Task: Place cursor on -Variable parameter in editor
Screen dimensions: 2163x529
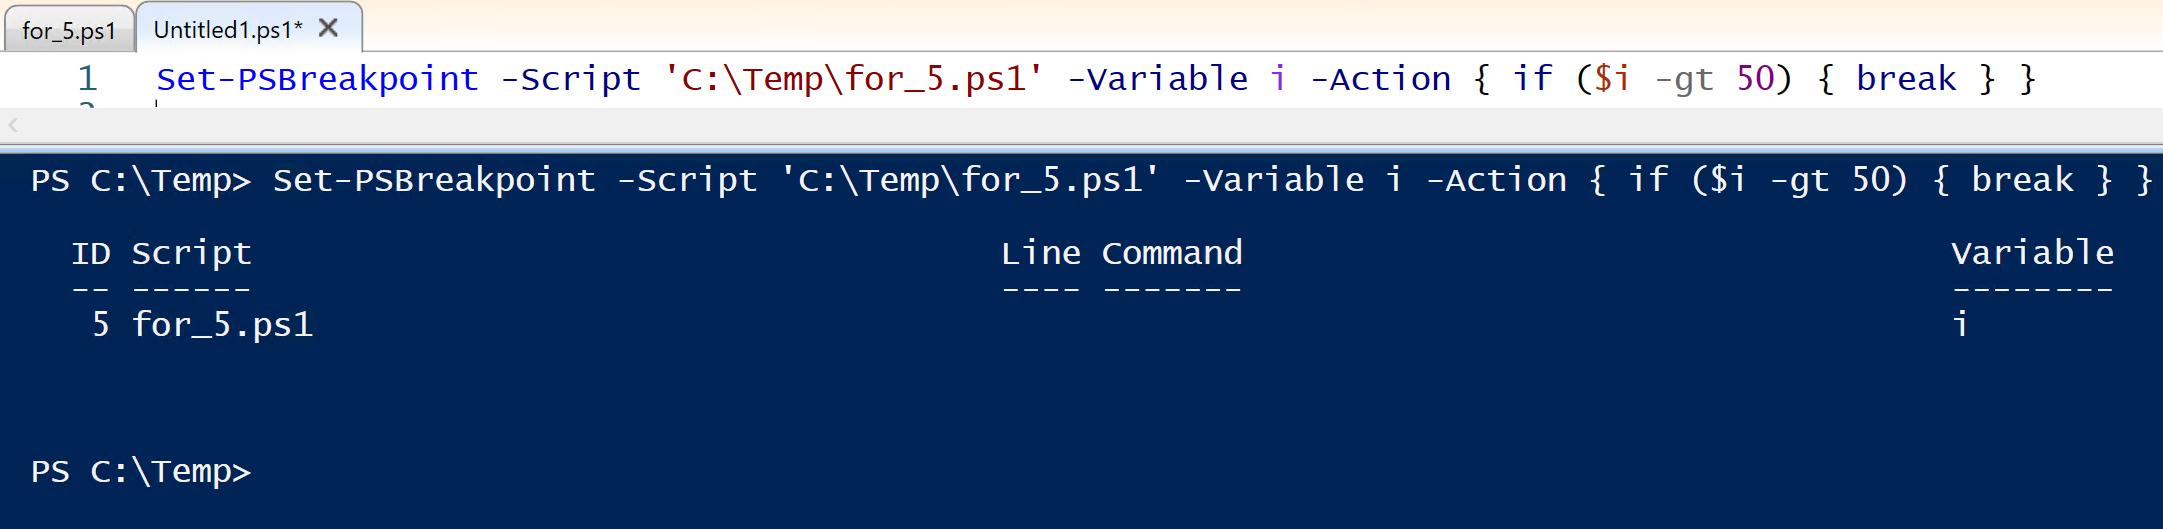Action: click(1157, 78)
